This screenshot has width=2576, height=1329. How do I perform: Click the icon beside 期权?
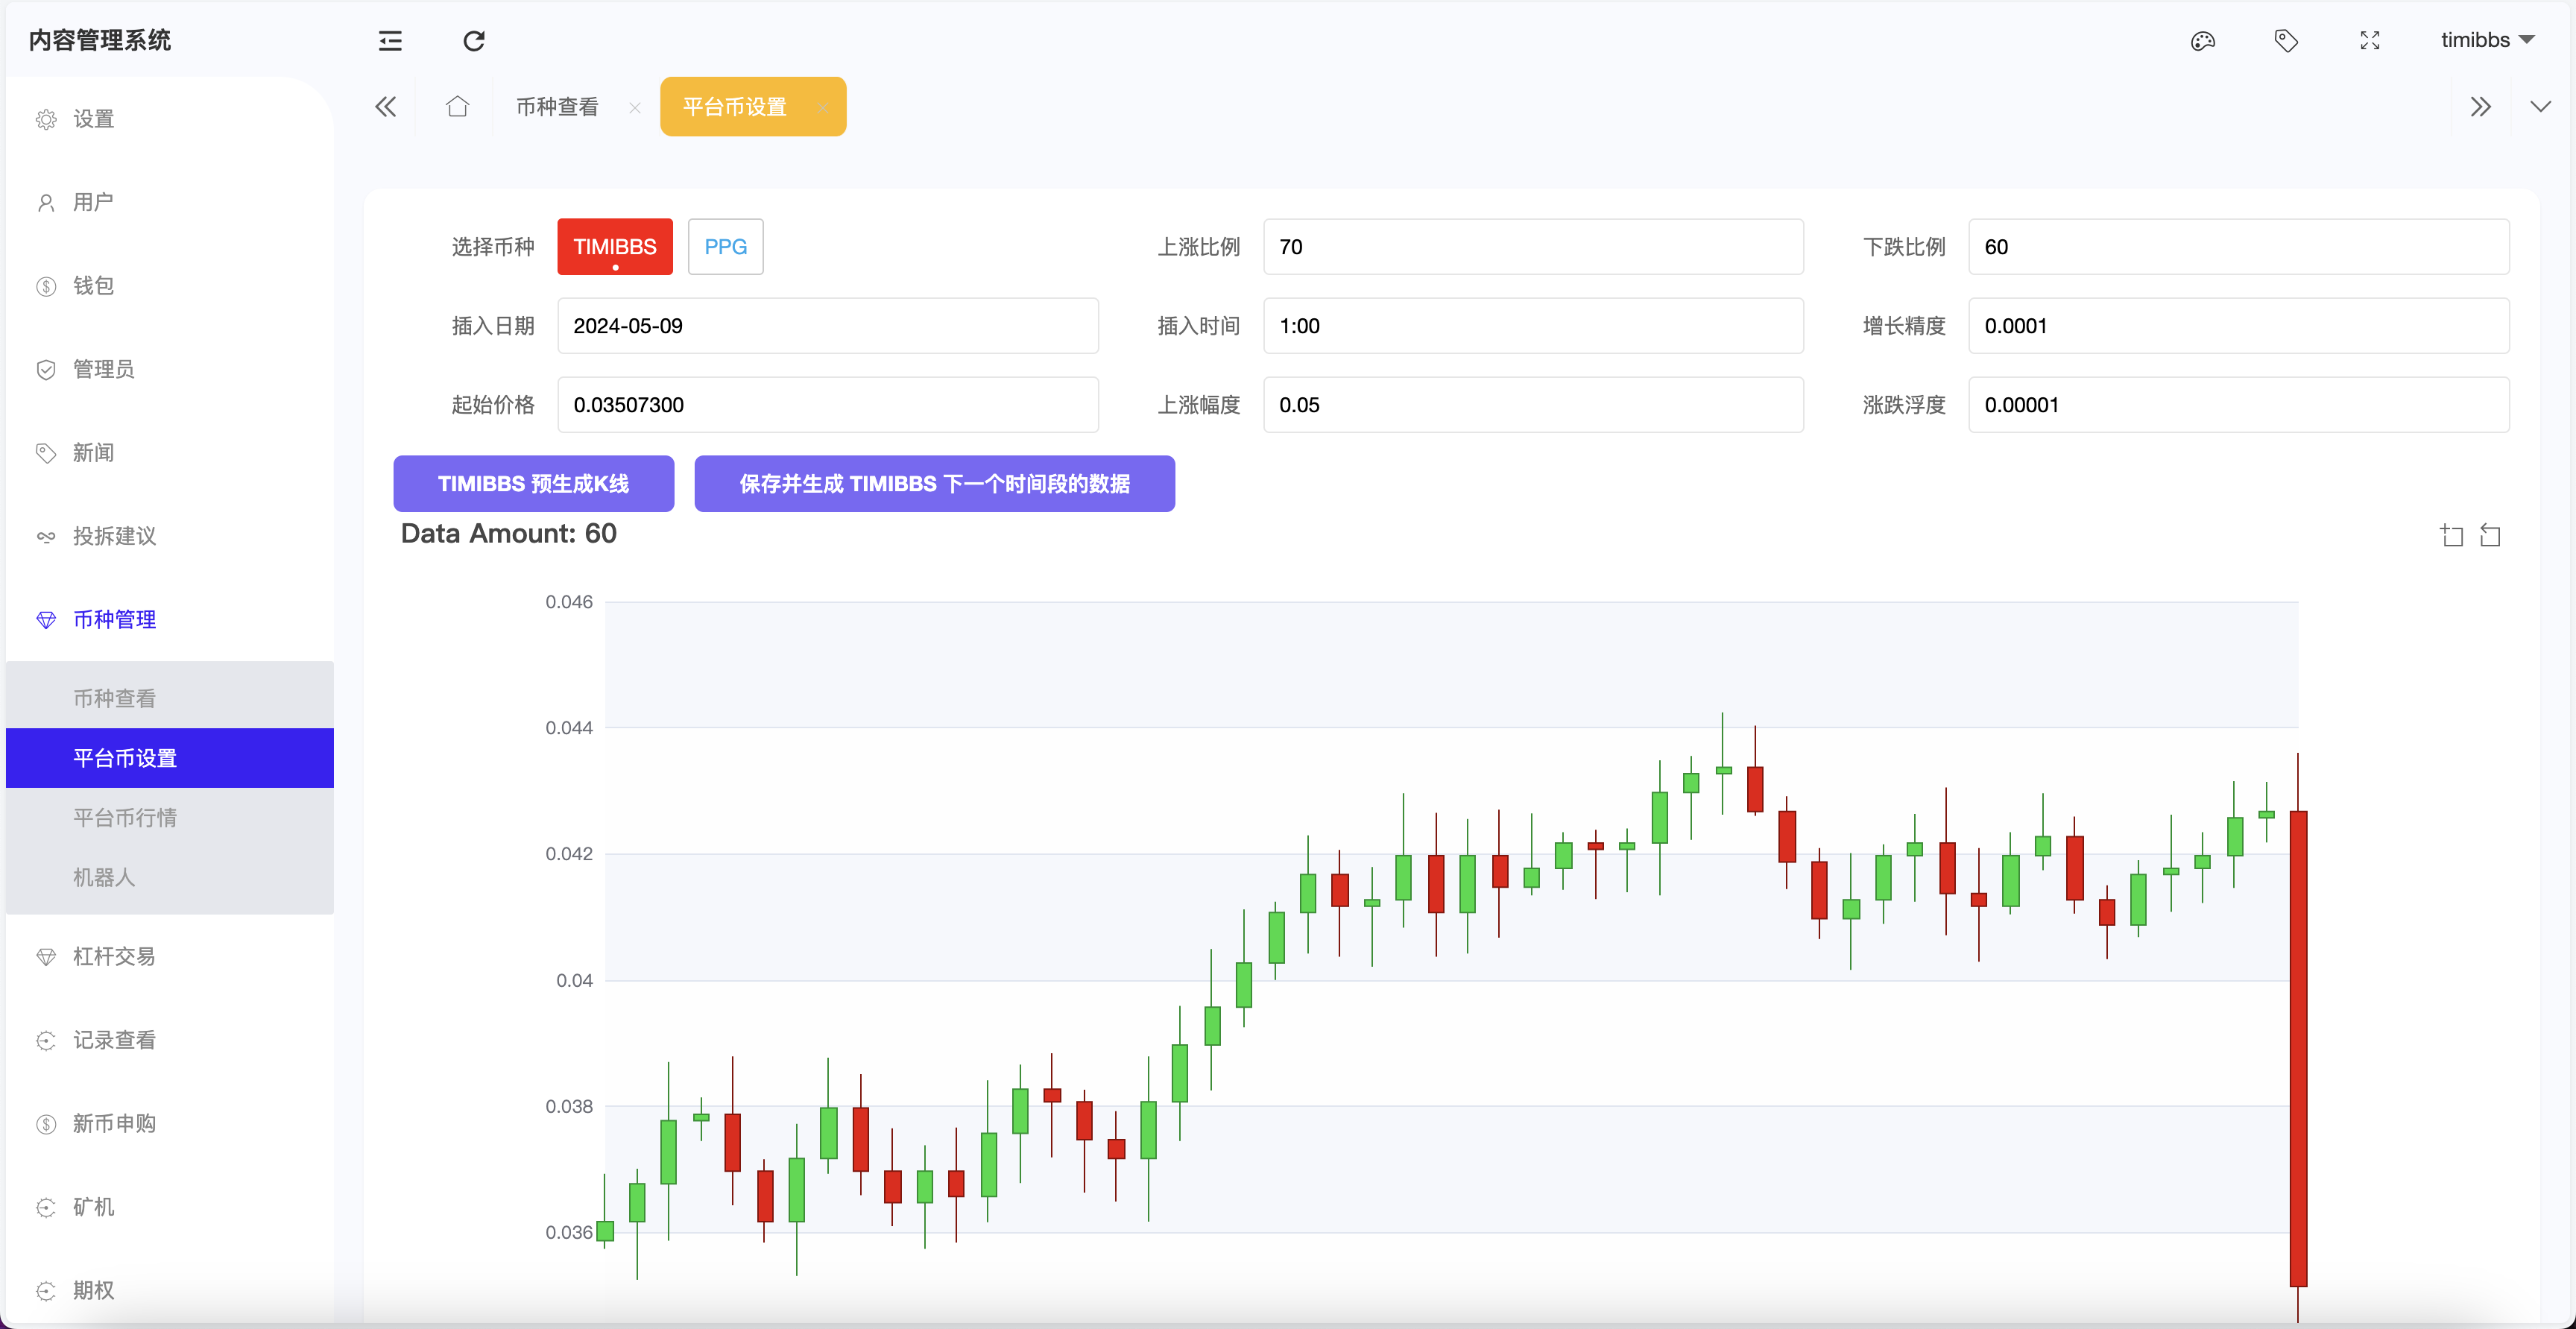(x=46, y=1291)
